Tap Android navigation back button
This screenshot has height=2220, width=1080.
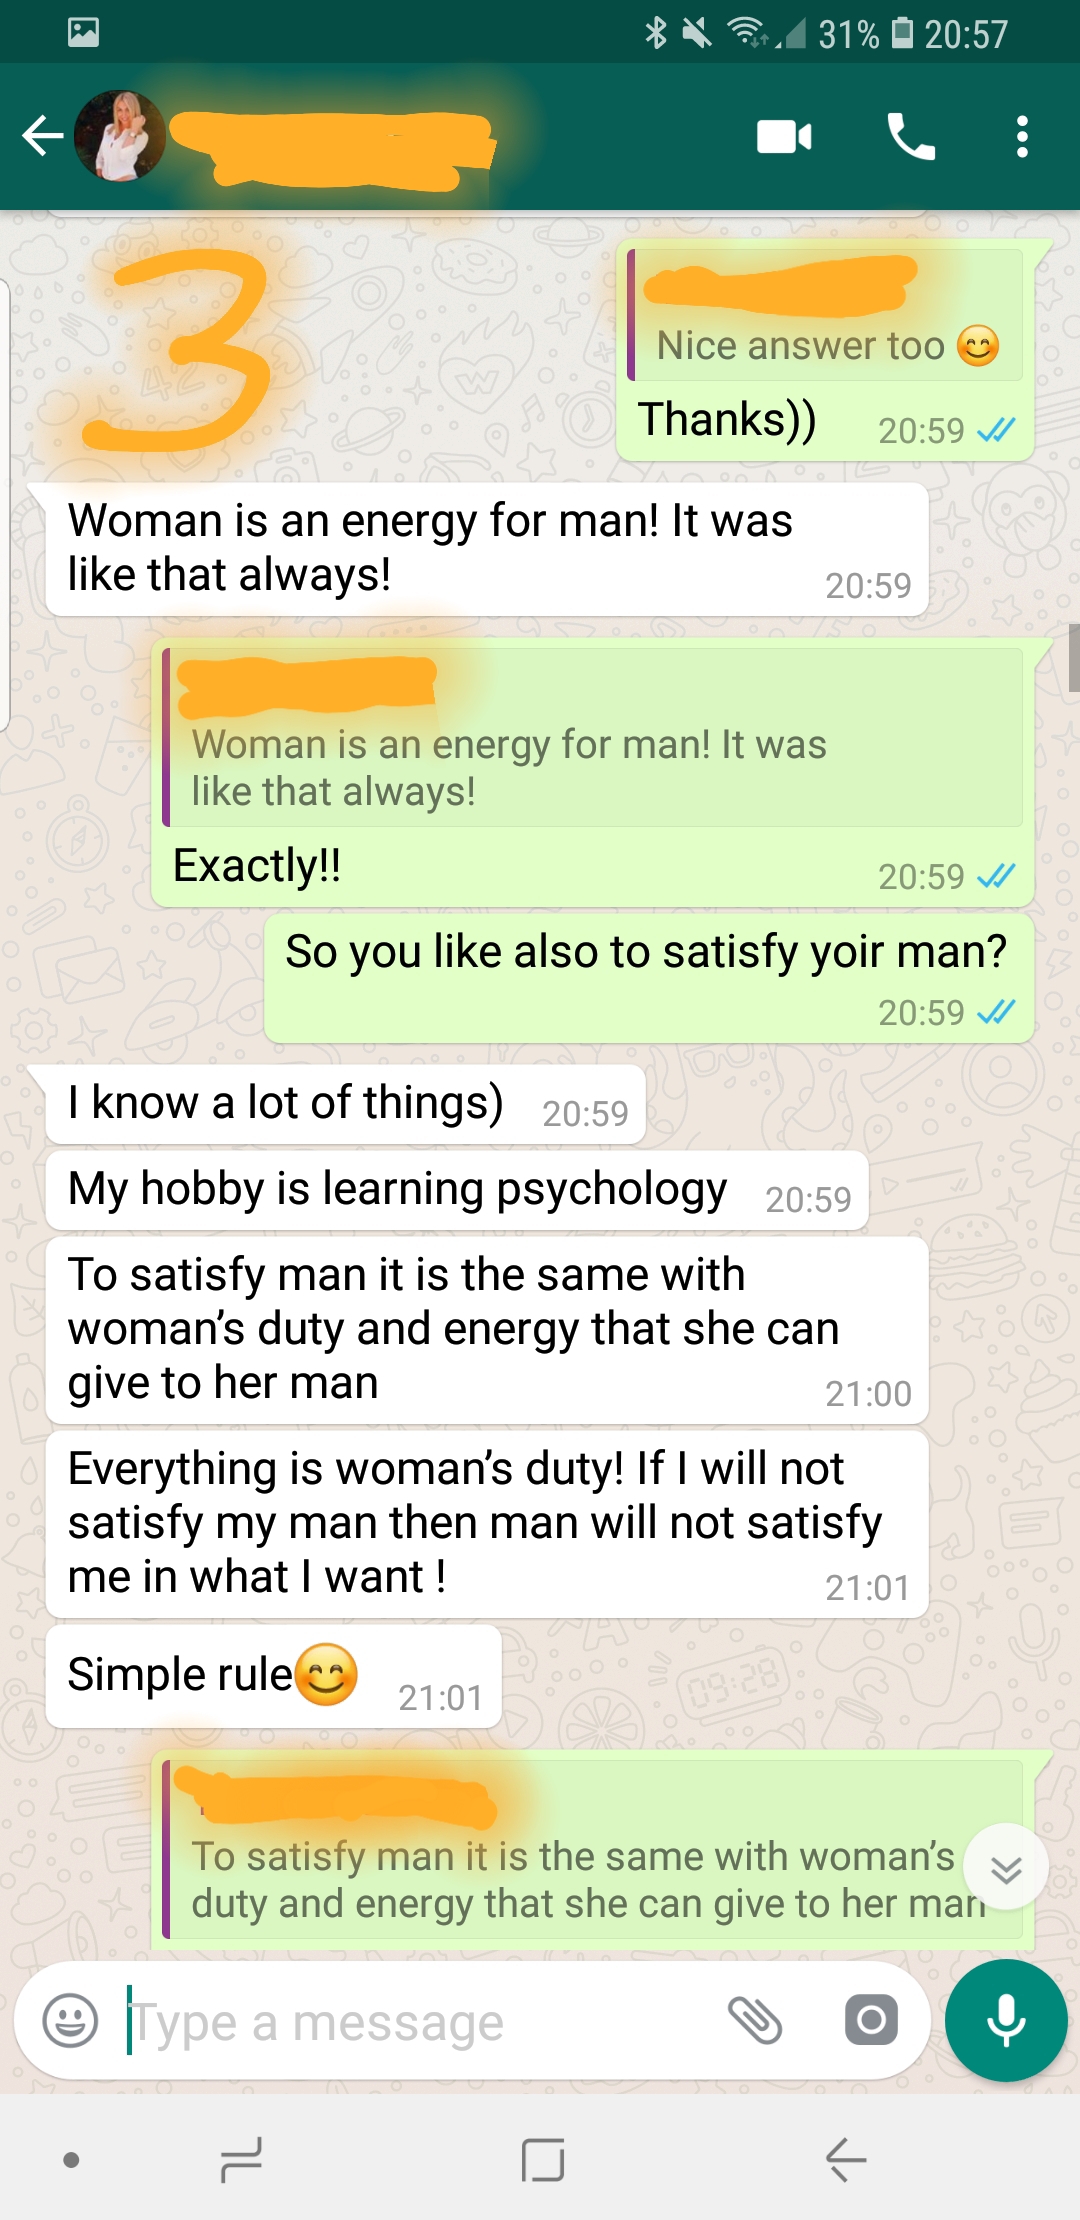845,2160
